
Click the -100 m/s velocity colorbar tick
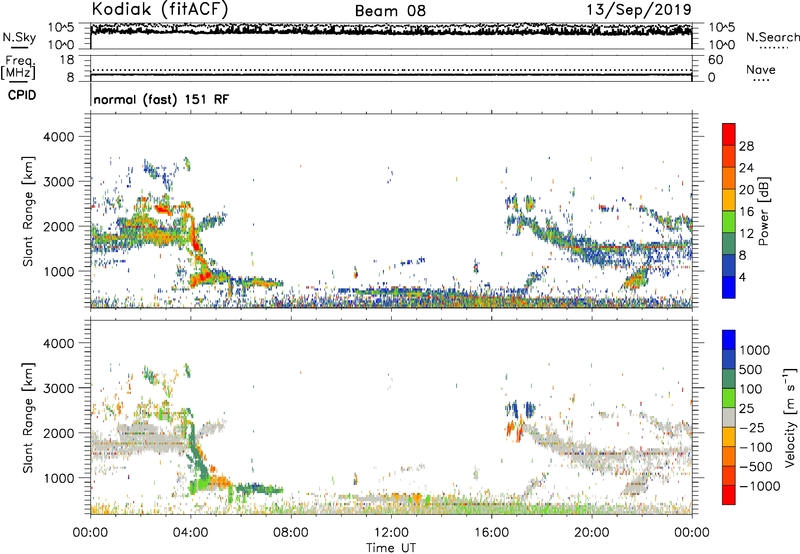click(x=756, y=447)
